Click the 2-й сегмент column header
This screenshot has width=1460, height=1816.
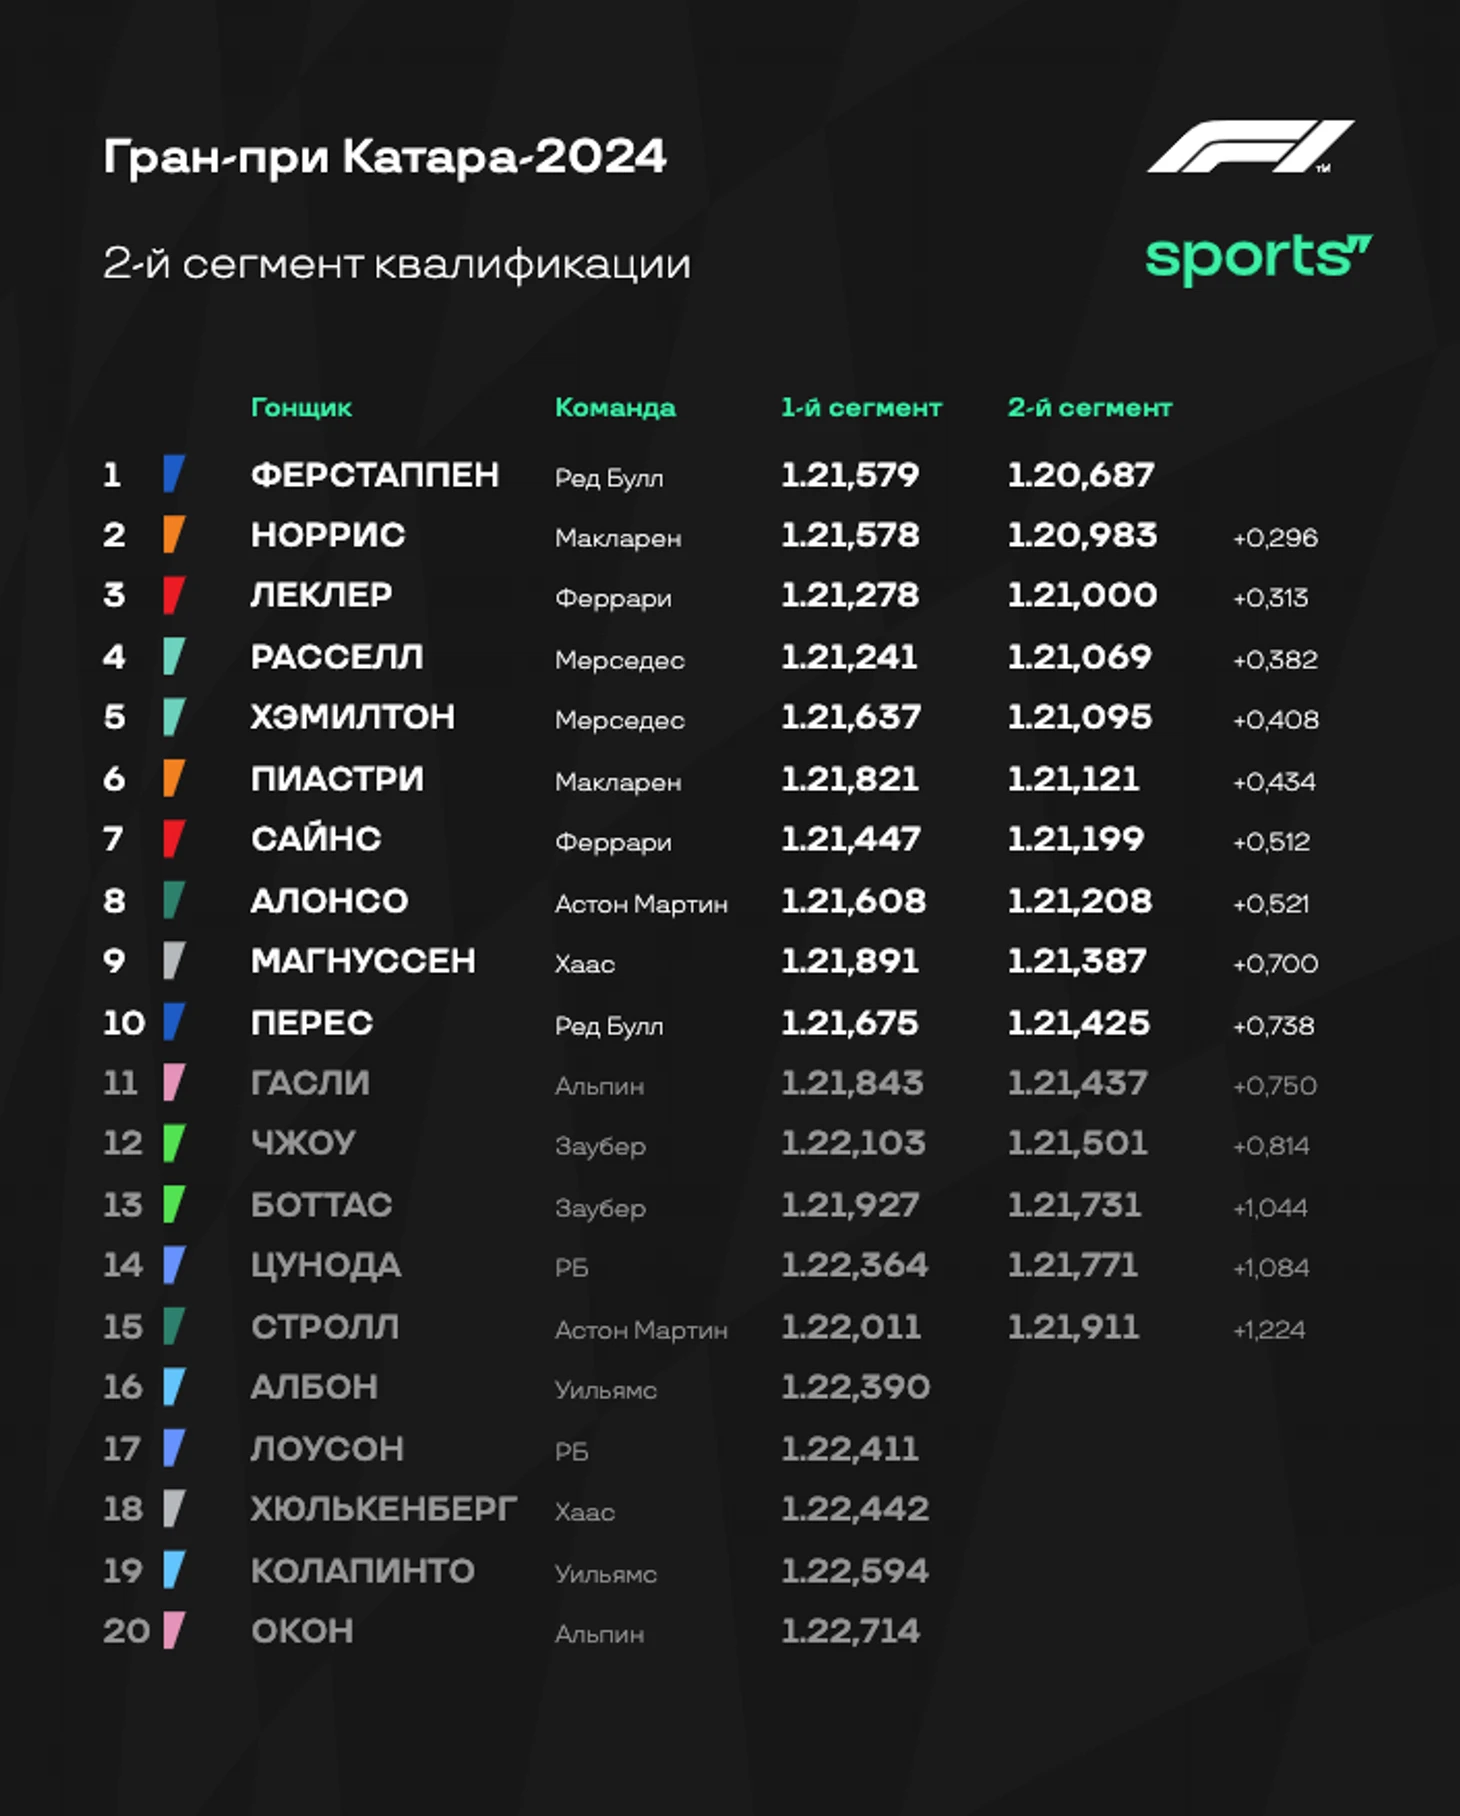(1089, 408)
